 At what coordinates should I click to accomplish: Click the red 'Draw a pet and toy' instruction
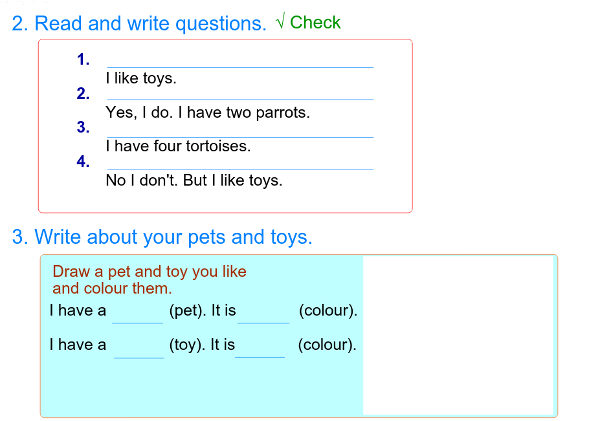point(149,280)
